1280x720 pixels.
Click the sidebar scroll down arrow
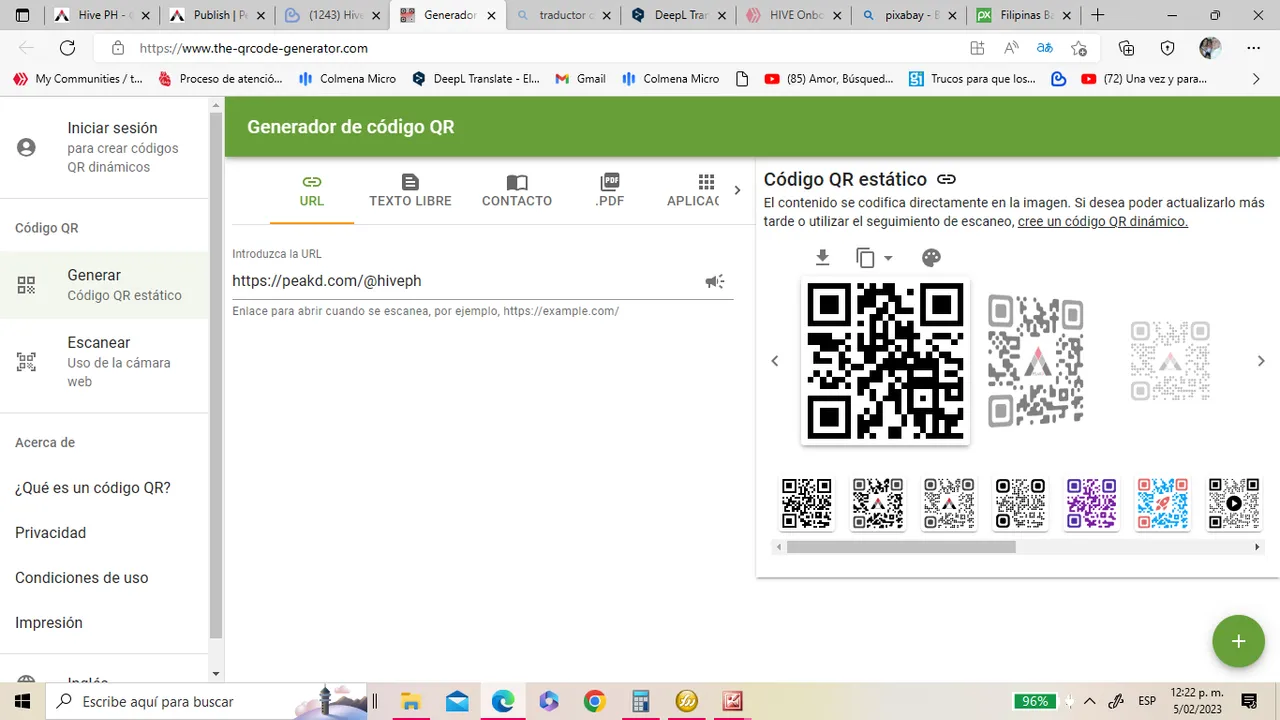point(216,674)
